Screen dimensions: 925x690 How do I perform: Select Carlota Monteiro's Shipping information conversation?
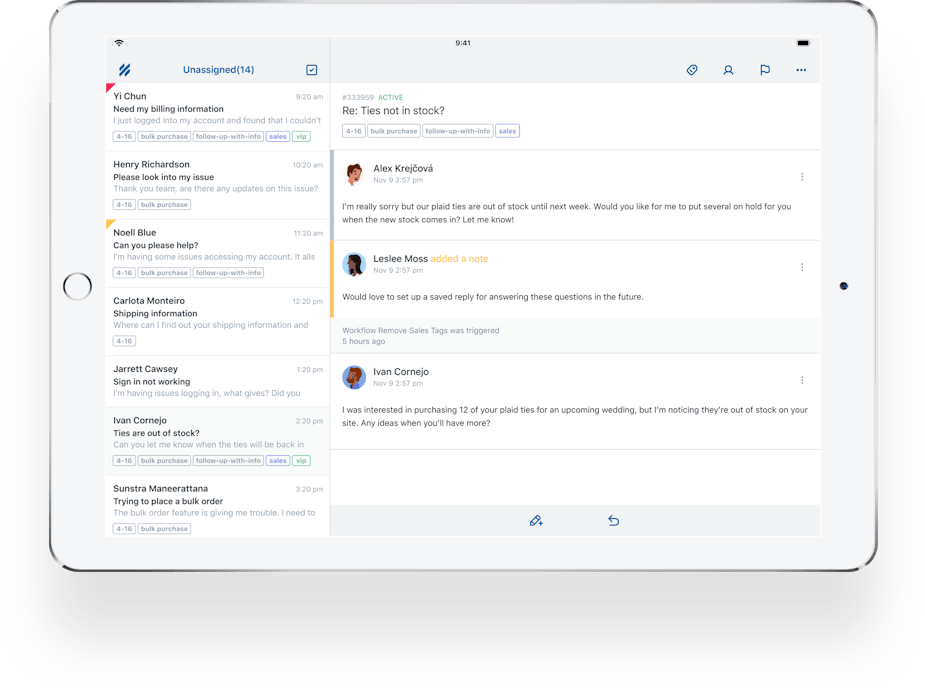click(217, 320)
